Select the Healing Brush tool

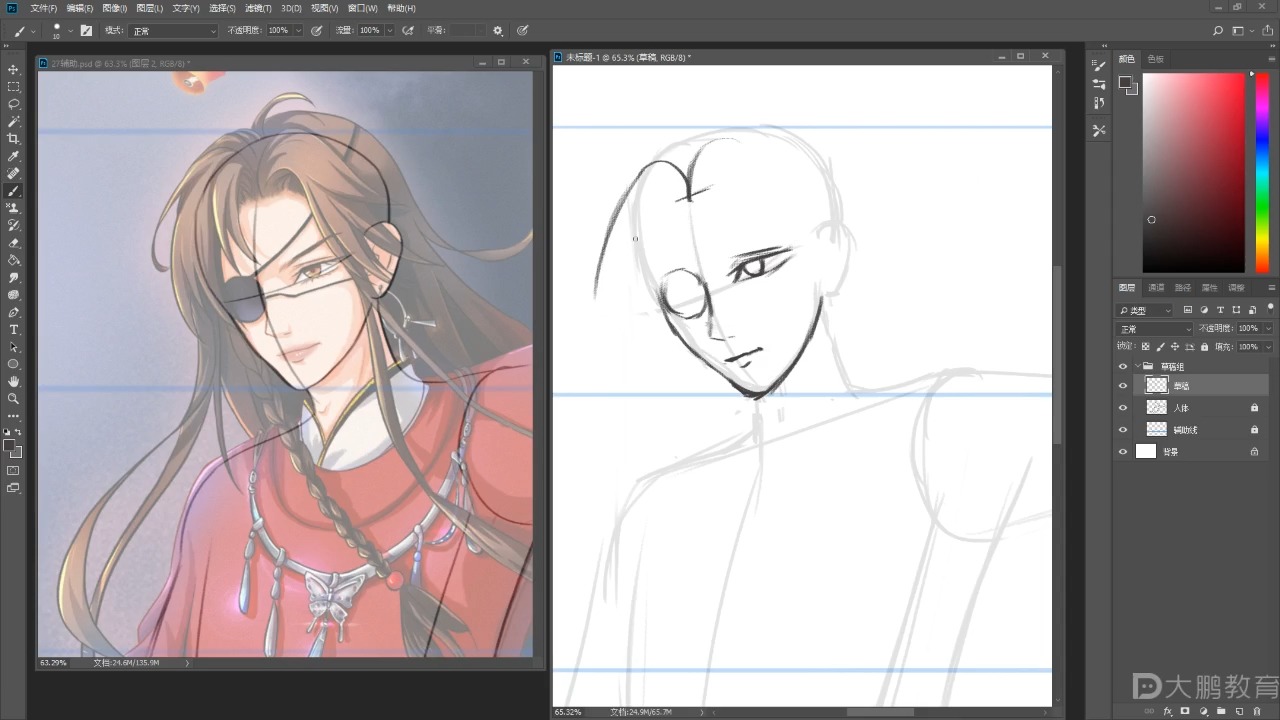[x=13, y=173]
